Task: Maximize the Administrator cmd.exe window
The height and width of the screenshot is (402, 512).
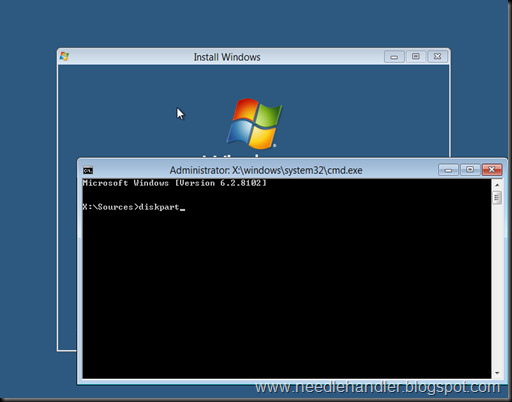Action: [470, 170]
